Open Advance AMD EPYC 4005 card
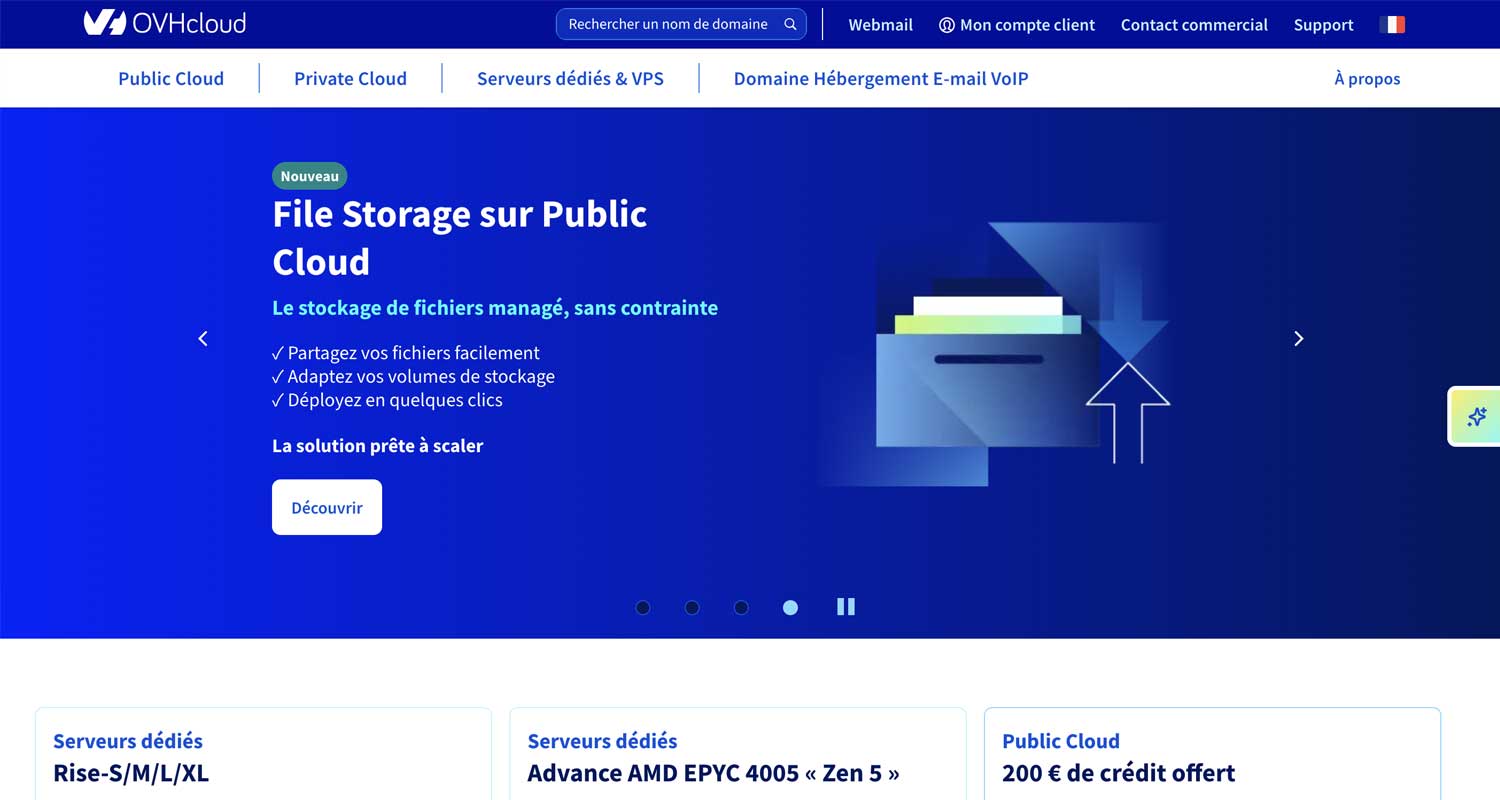This screenshot has width=1500, height=800. coord(738,755)
